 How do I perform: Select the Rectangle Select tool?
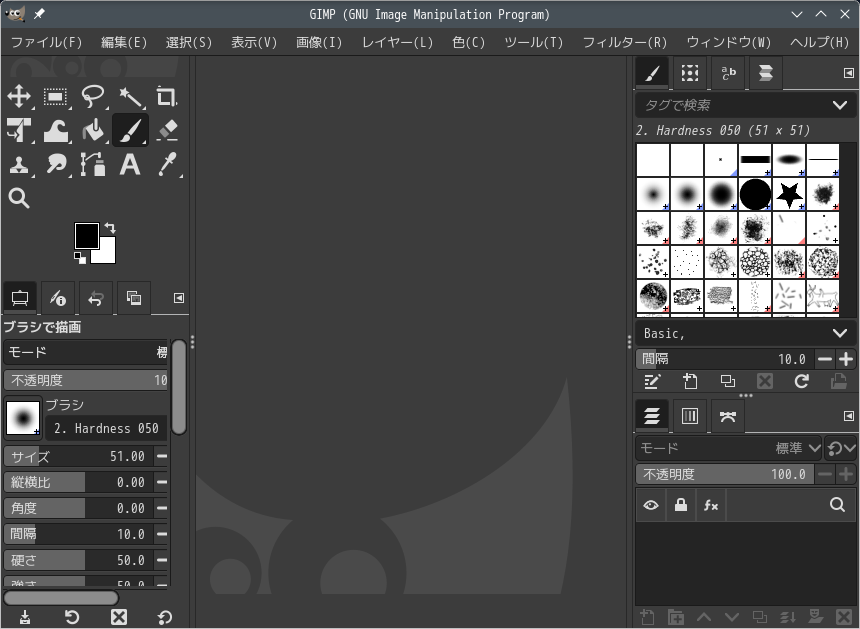(56, 97)
